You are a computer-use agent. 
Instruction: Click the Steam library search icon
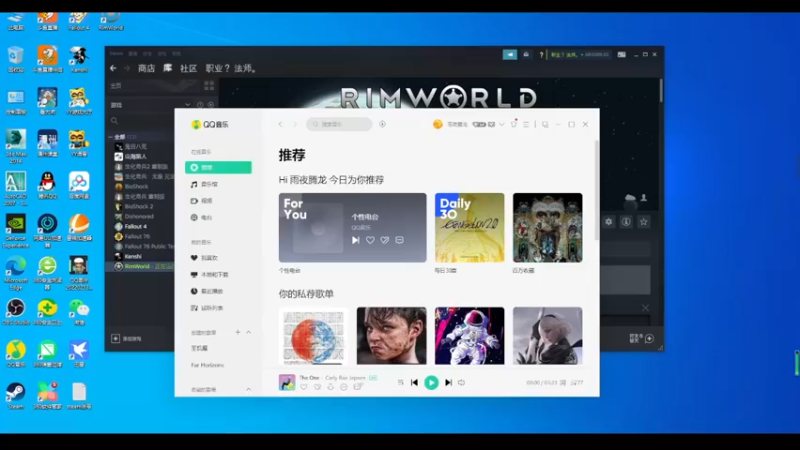coord(114,121)
